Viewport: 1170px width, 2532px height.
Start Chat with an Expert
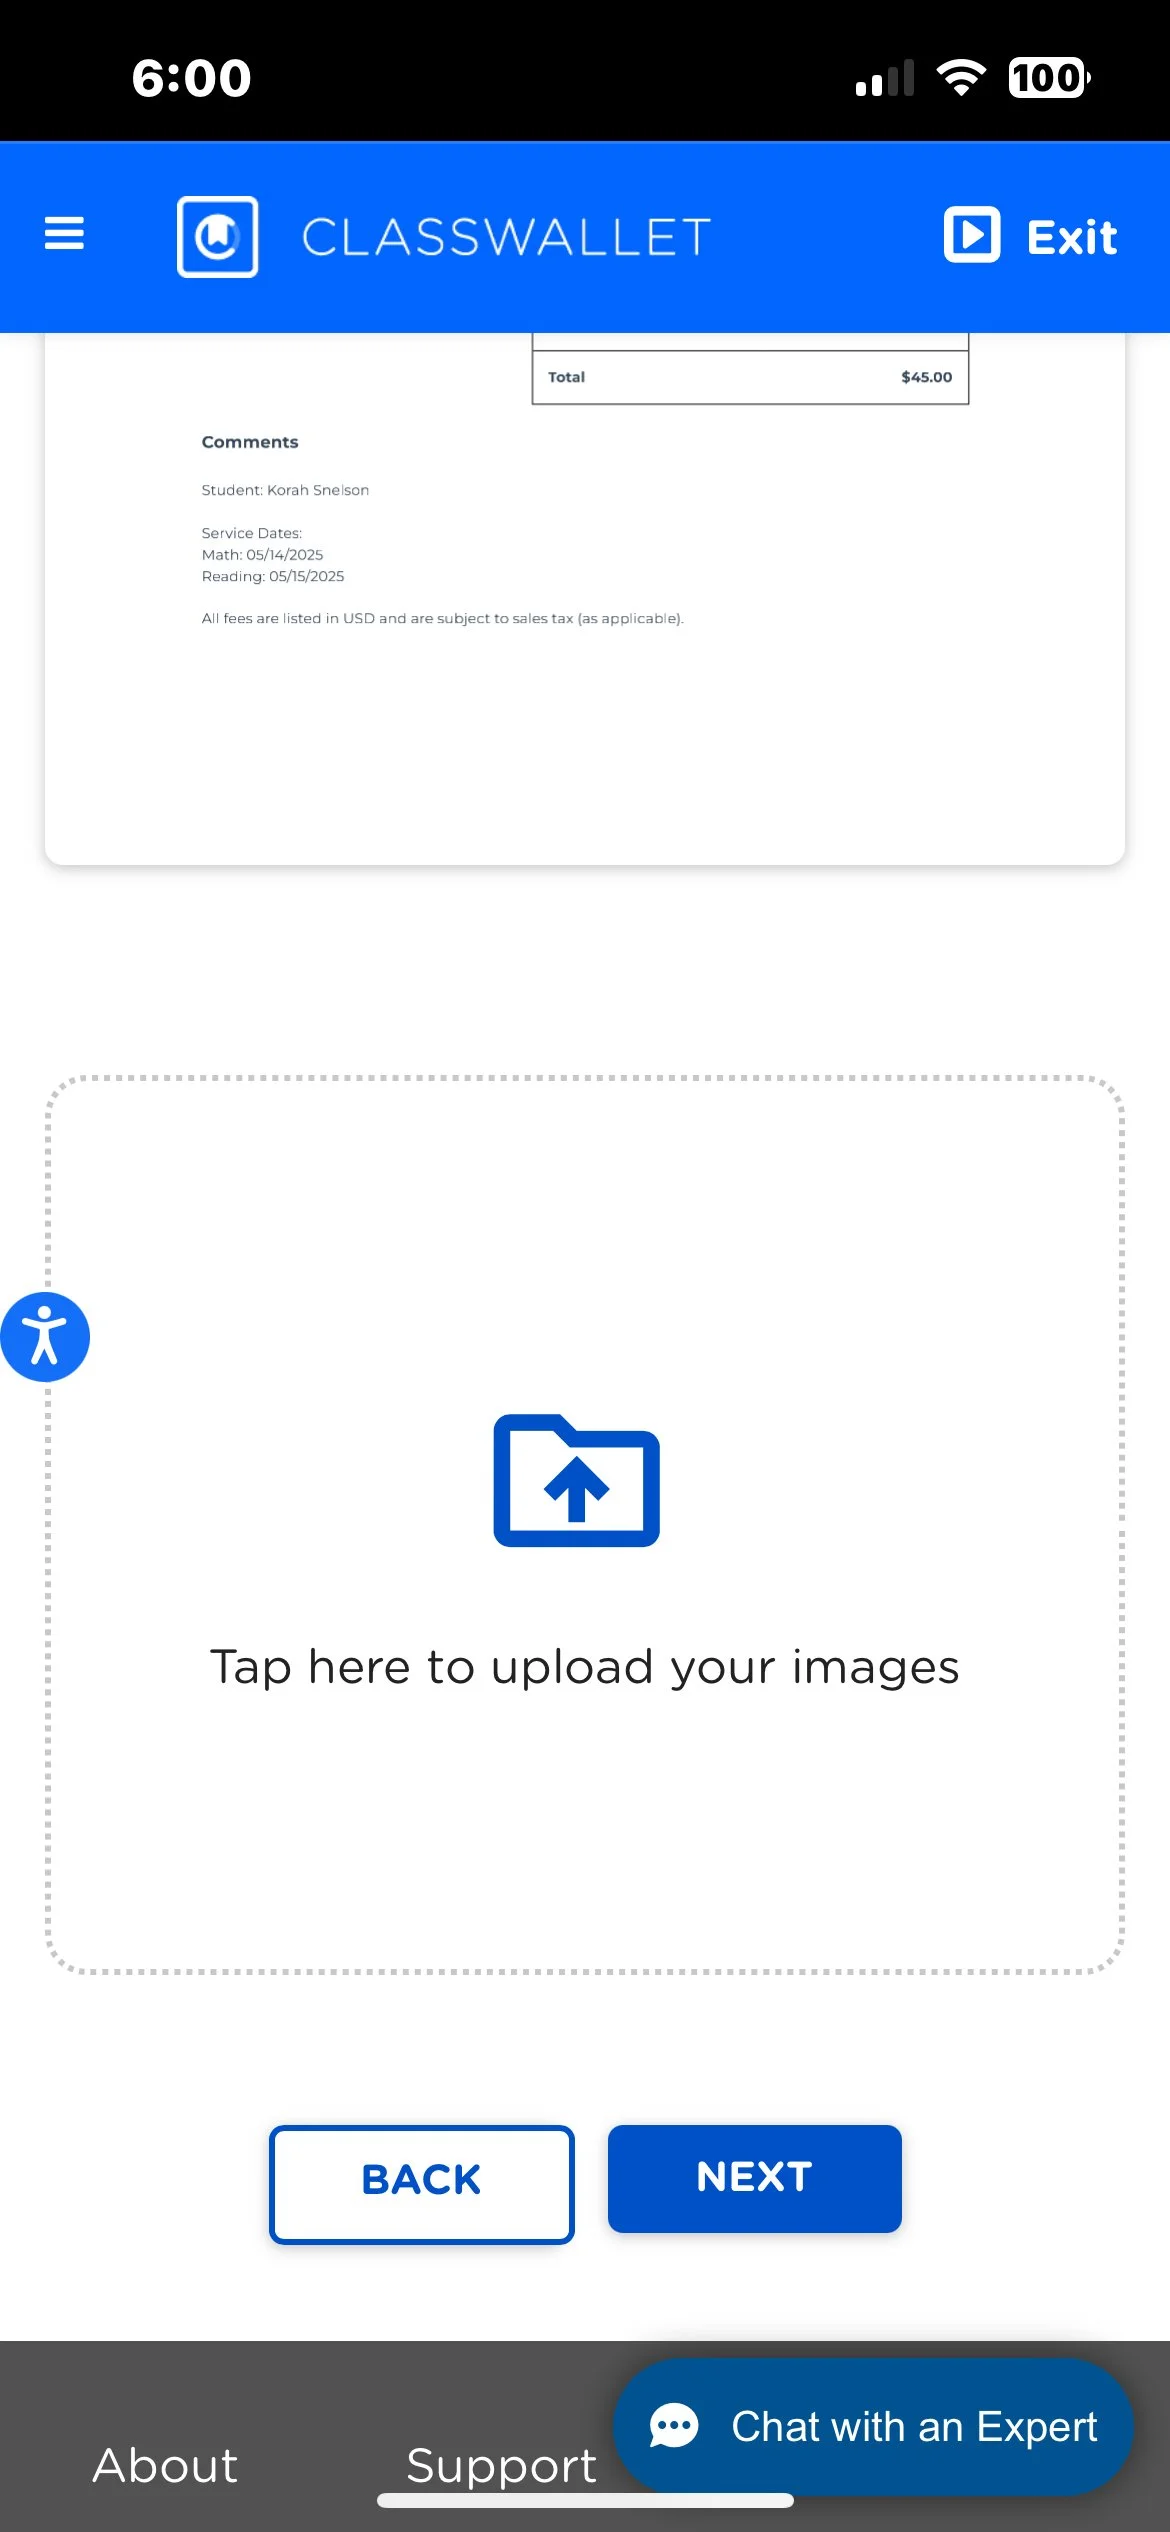(x=873, y=2426)
